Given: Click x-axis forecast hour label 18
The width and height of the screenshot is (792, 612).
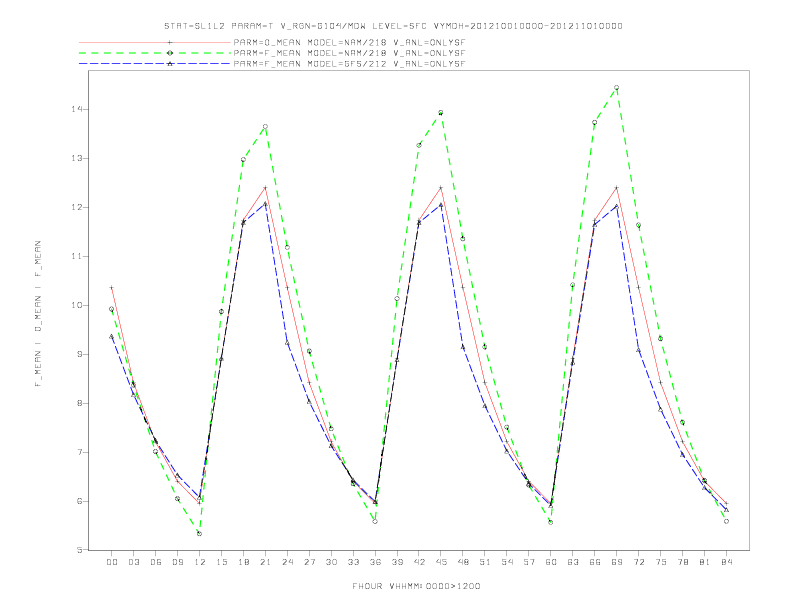Looking at the screenshot, I should [x=243, y=562].
